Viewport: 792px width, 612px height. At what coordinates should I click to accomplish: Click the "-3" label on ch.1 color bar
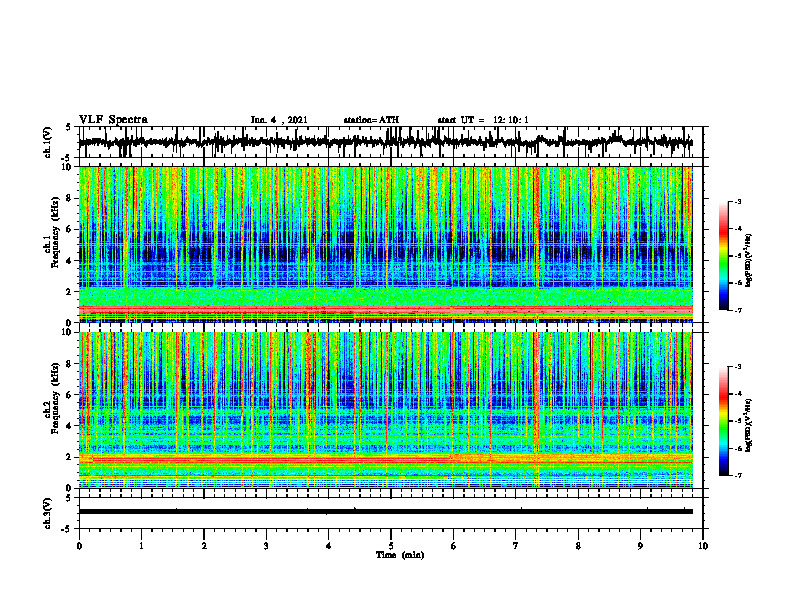738,201
